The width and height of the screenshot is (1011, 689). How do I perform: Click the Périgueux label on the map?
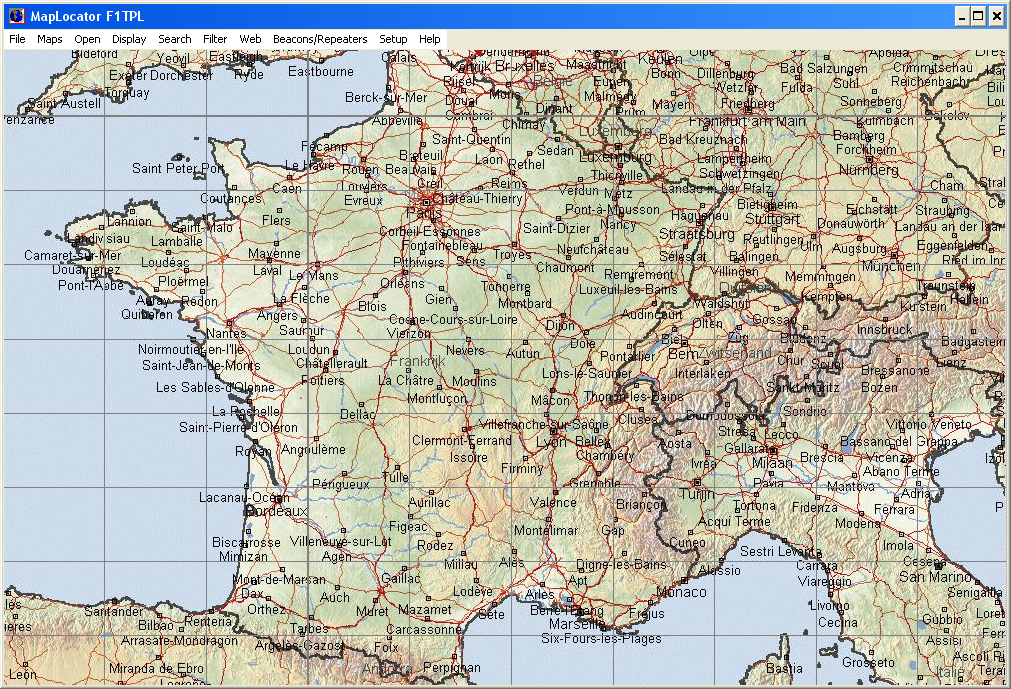point(340,485)
